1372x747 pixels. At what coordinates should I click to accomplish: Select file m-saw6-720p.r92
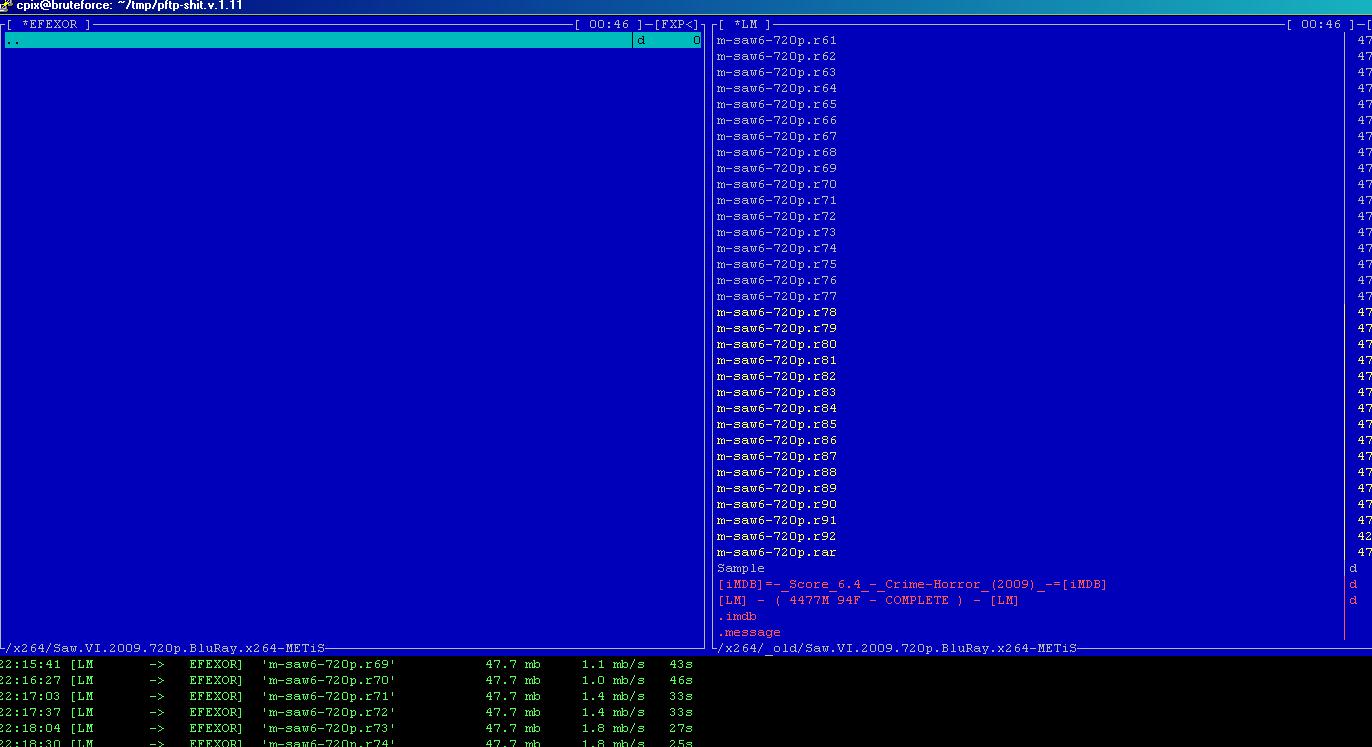coord(776,537)
